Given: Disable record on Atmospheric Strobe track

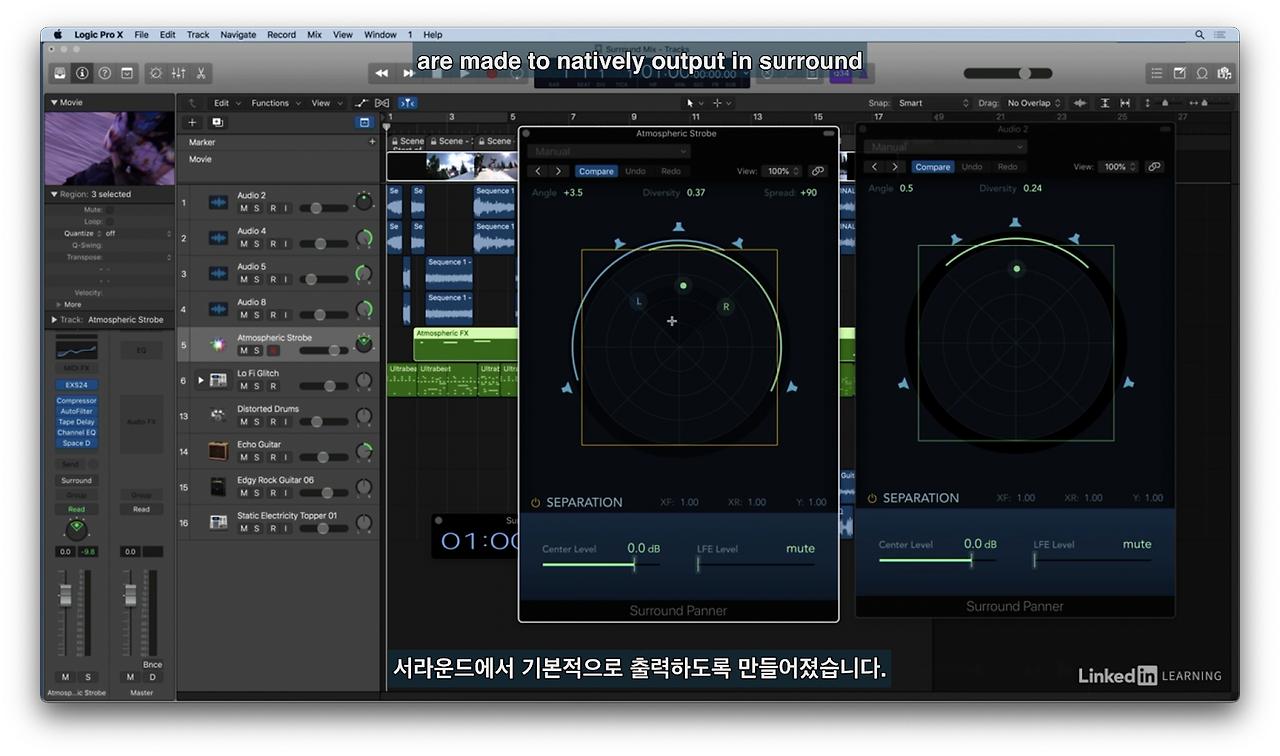Looking at the screenshot, I should click(272, 351).
